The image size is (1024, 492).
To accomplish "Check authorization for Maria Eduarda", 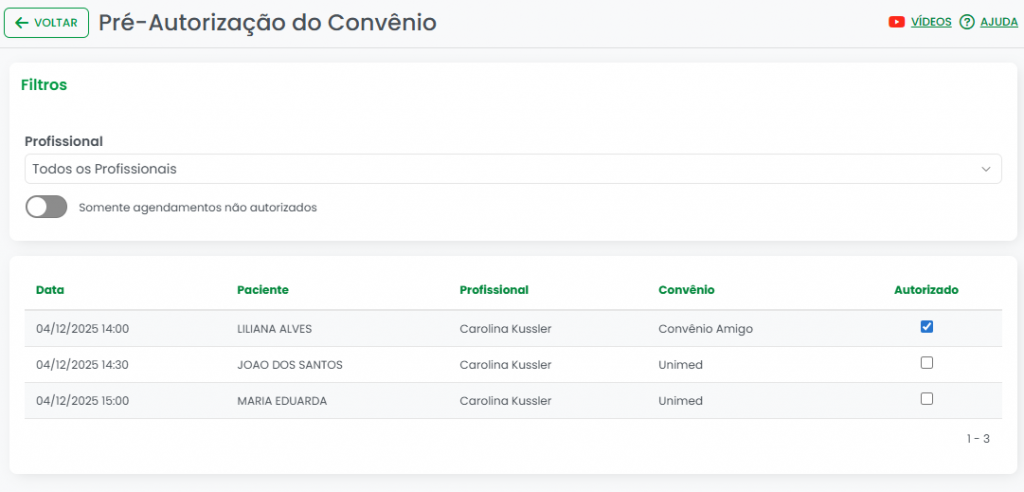I will [x=927, y=399].
